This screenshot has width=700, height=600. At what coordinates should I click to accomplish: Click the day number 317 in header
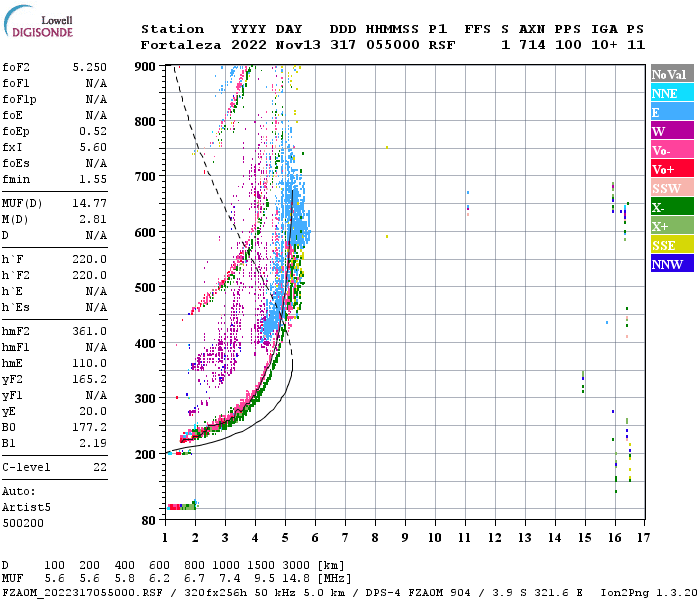coord(343,45)
